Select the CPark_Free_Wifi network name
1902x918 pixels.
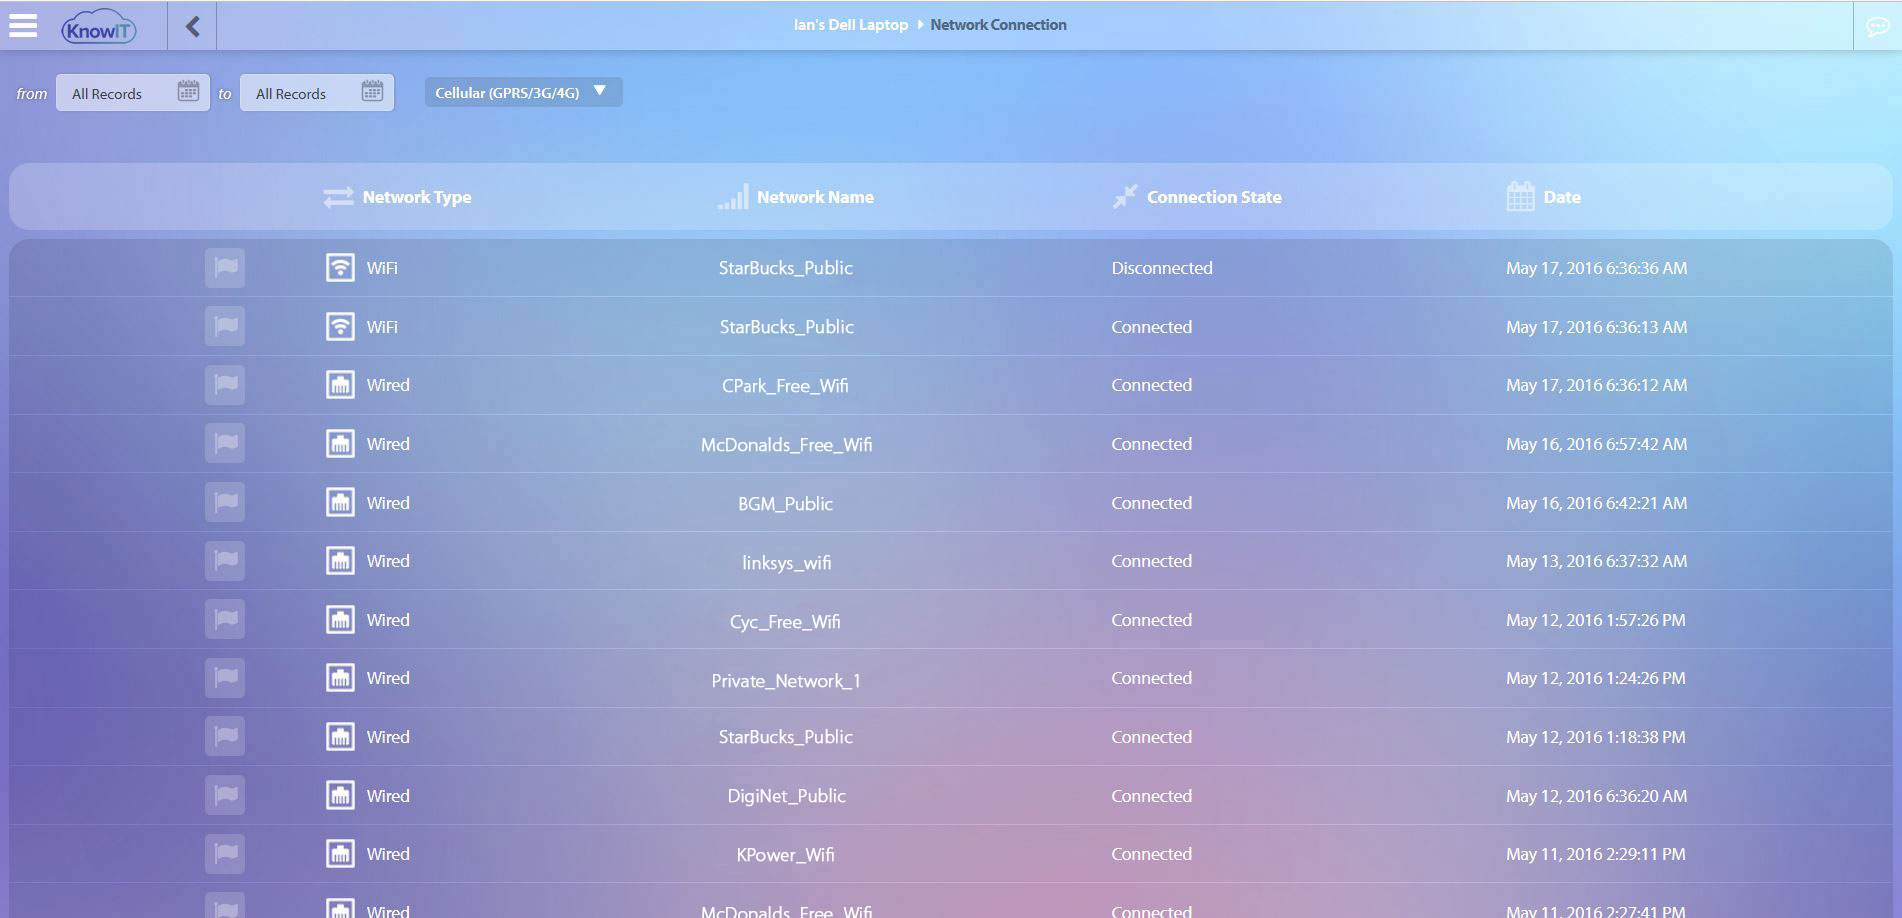(785, 386)
